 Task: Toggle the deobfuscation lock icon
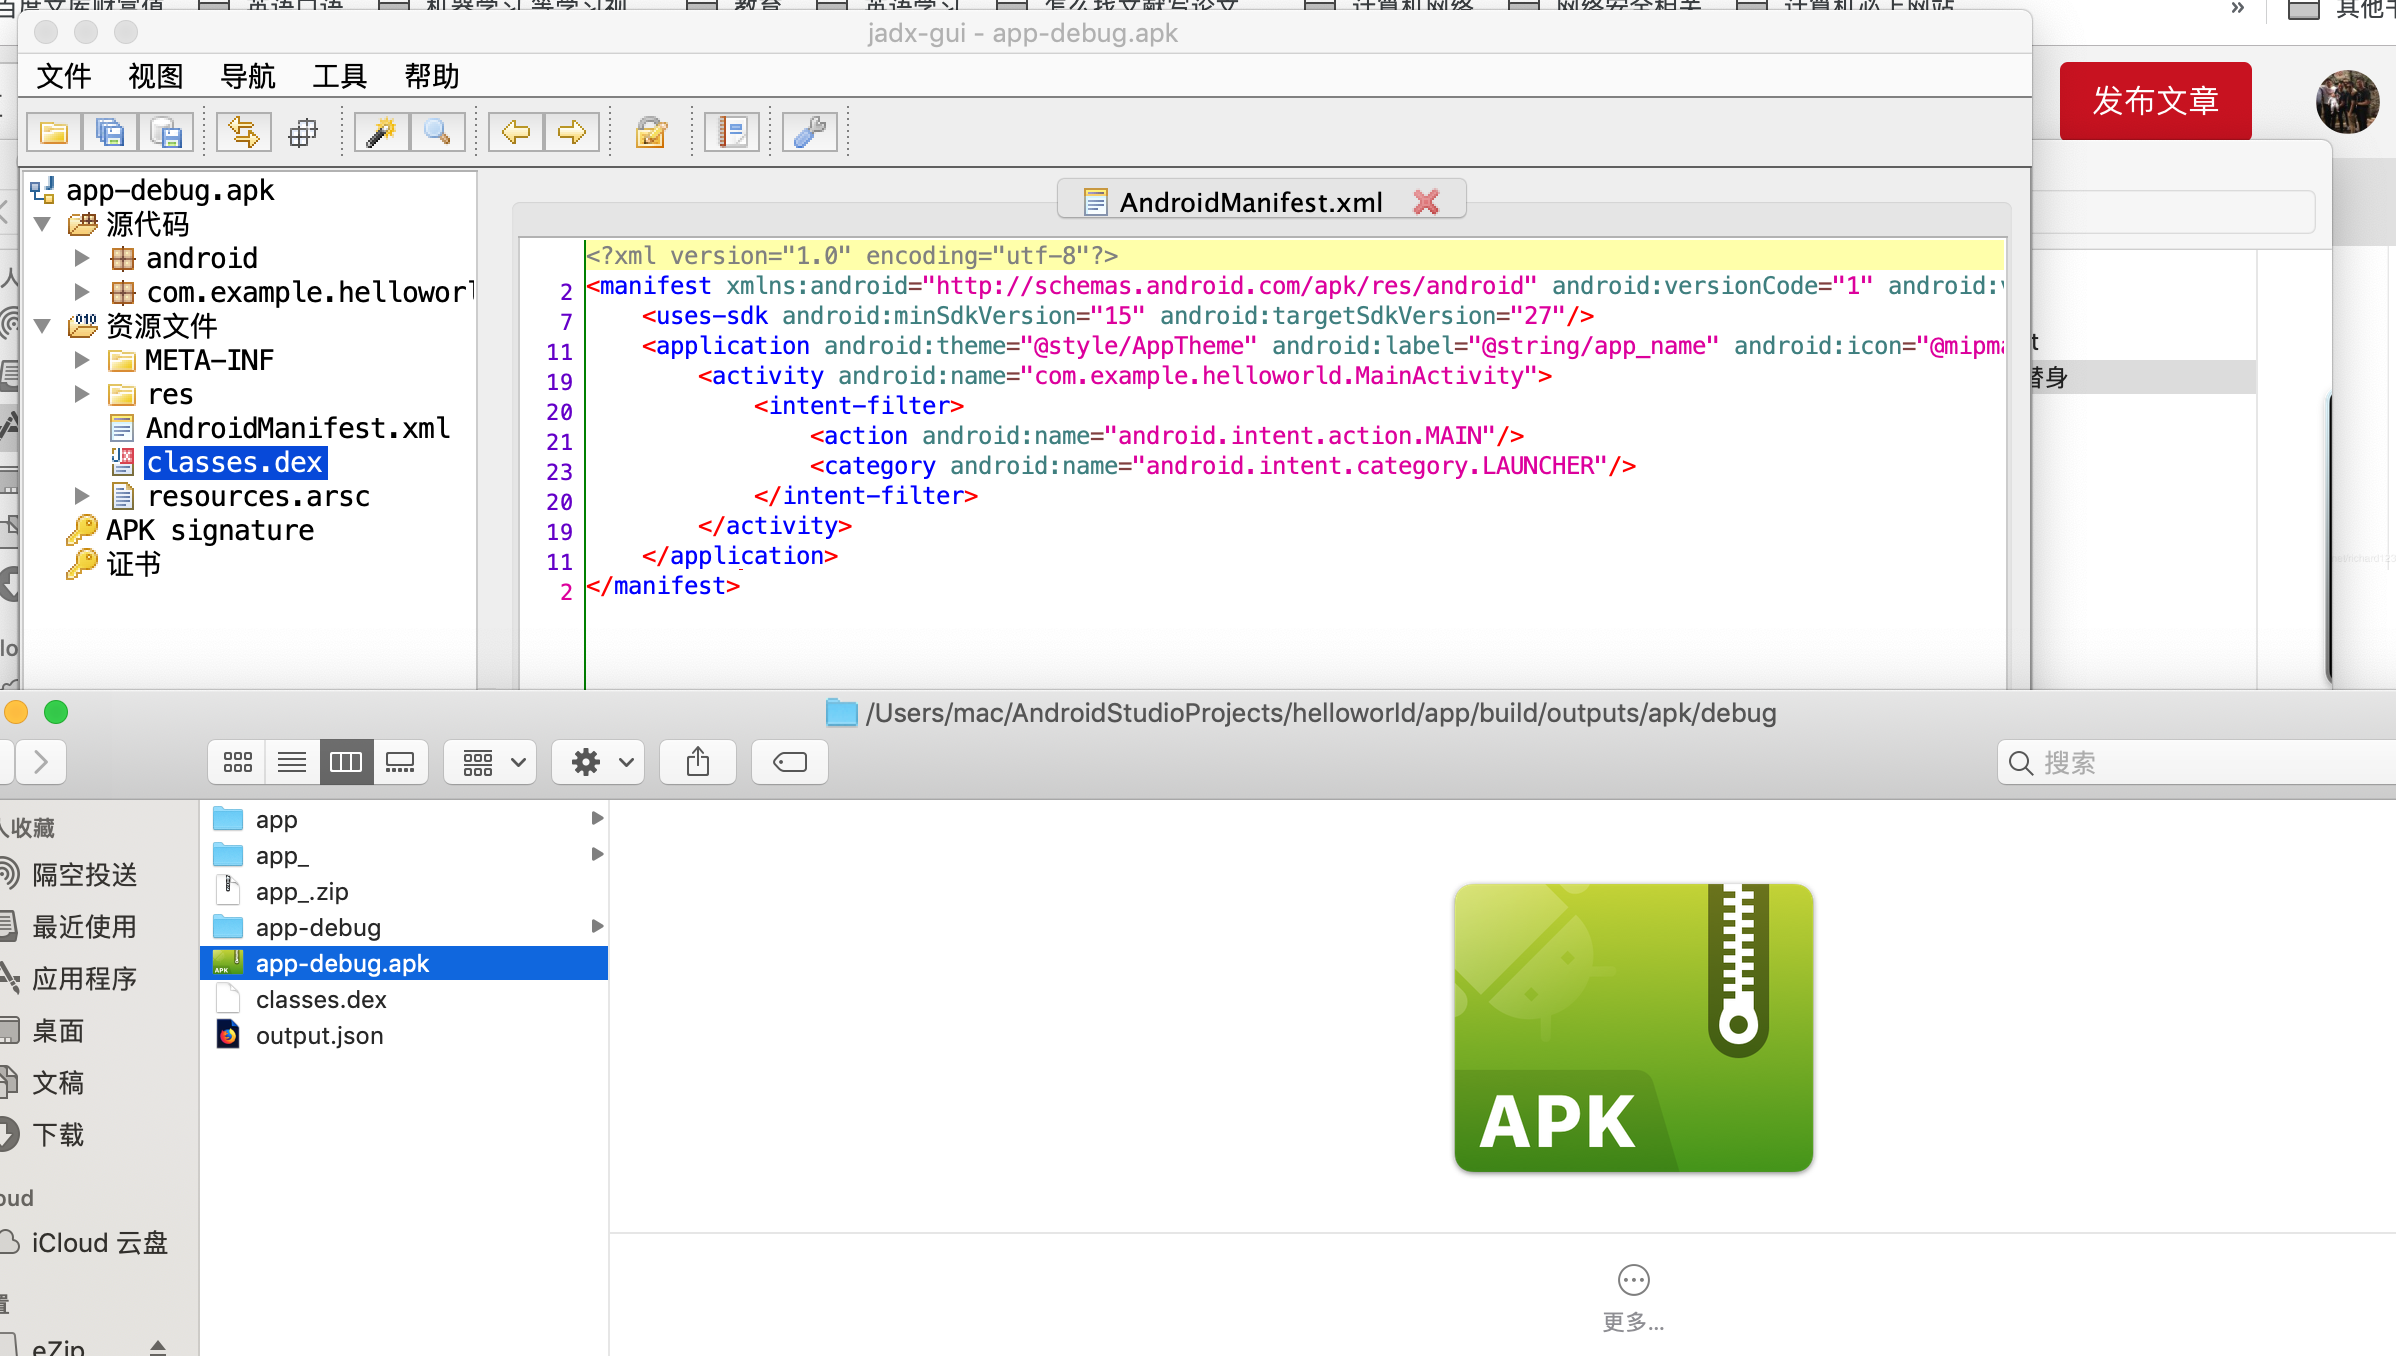(x=651, y=132)
